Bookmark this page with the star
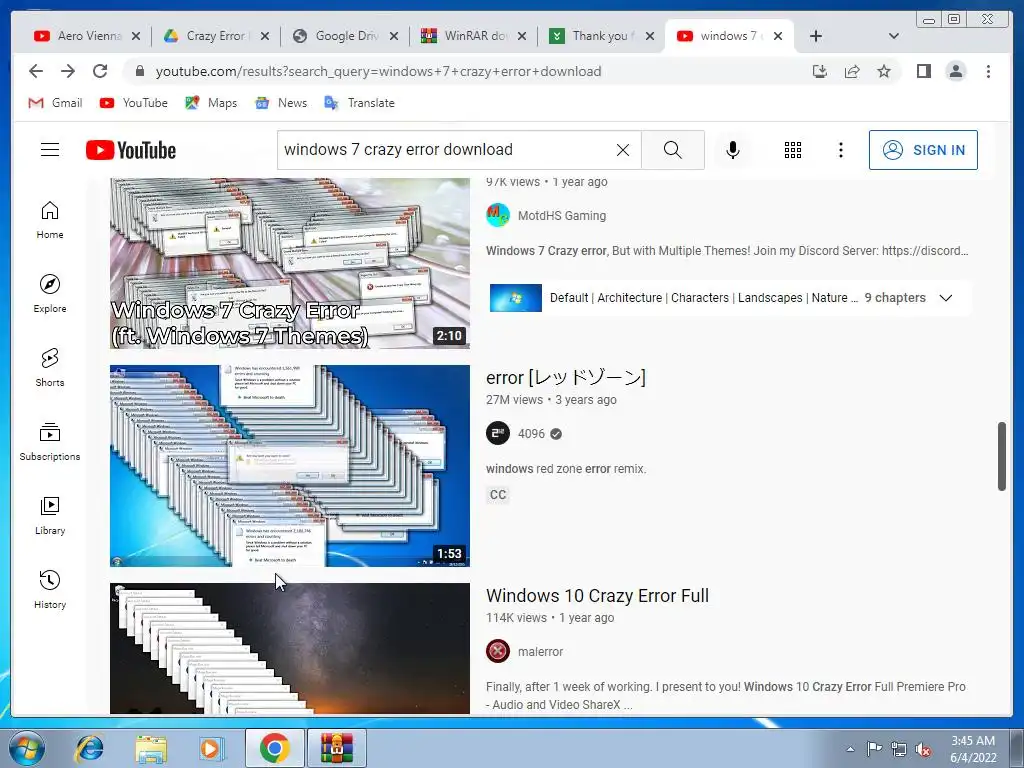This screenshot has width=1024, height=768. point(884,71)
